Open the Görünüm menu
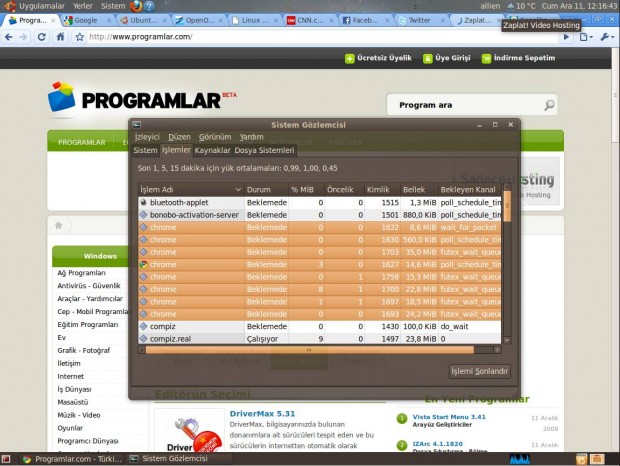Viewport: 620px width, 466px height. click(215, 137)
